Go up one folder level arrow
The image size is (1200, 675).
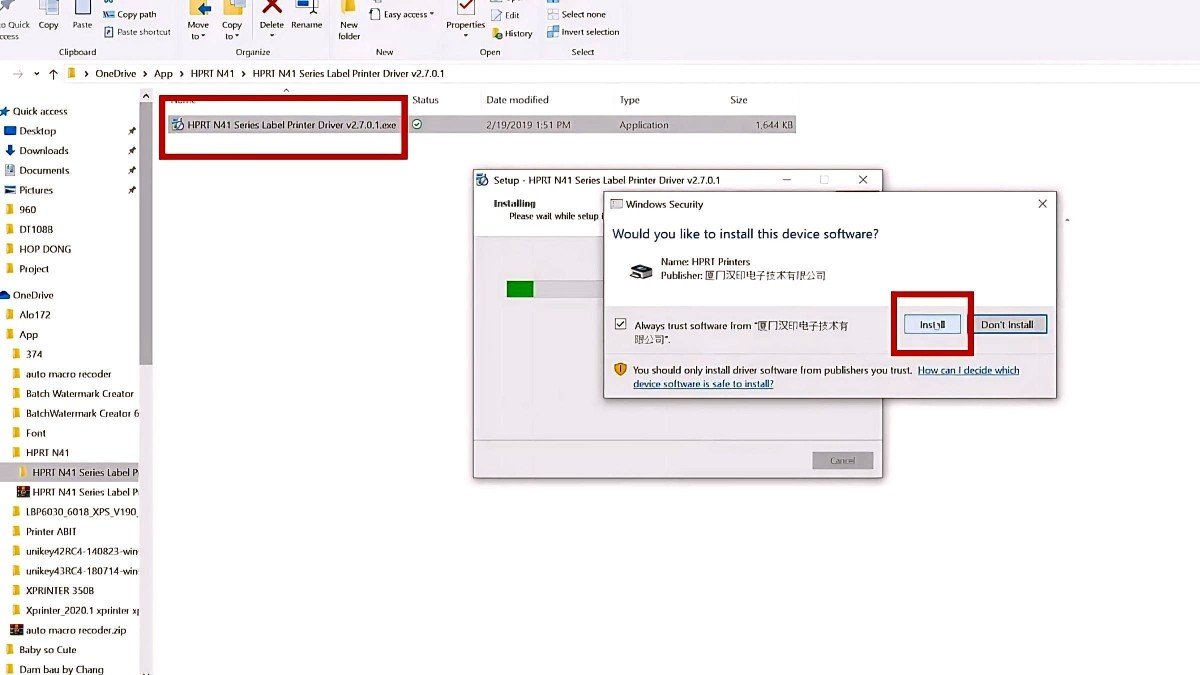(53, 74)
